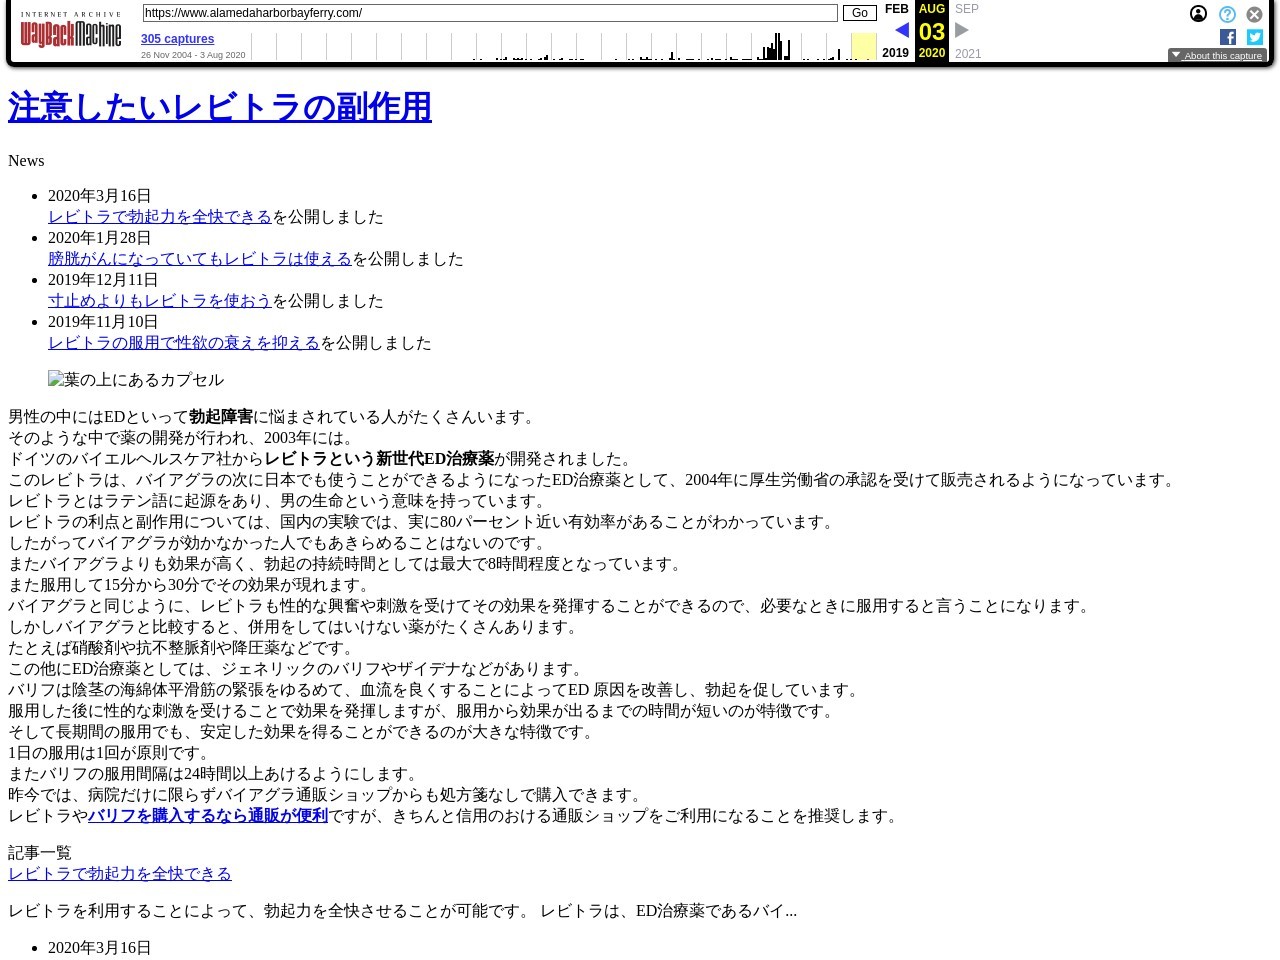Open the user account icon

(1198, 14)
